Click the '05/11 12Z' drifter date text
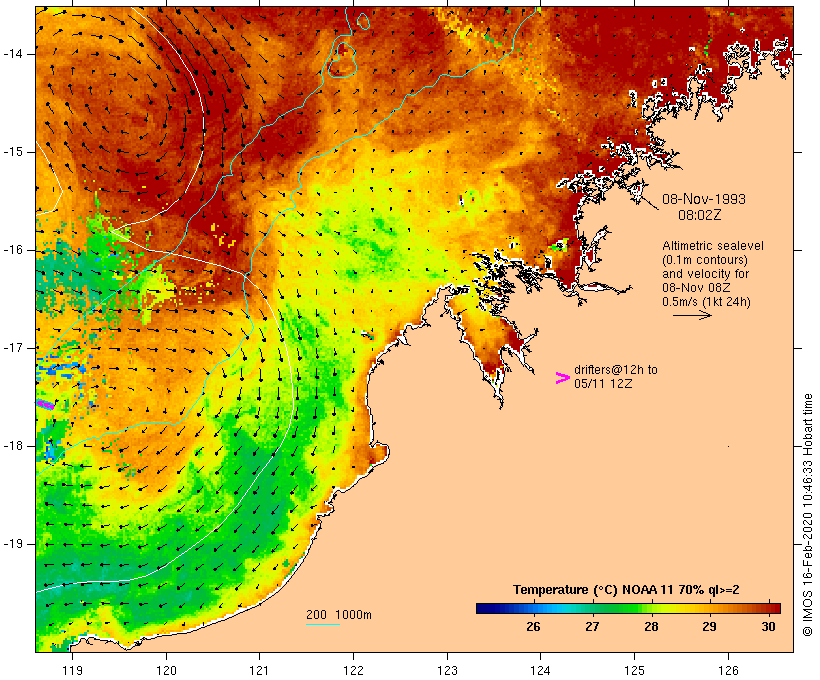Viewport: 820px width, 680px height. point(602,383)
